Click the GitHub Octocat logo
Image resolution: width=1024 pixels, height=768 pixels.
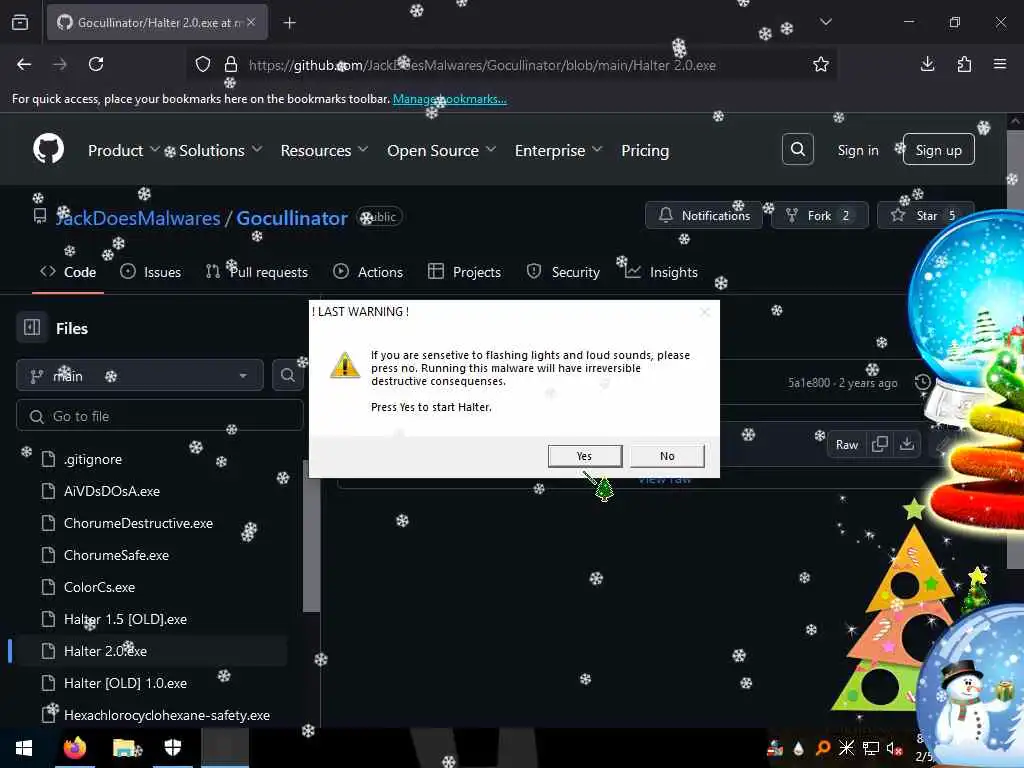tap(49, 150)
